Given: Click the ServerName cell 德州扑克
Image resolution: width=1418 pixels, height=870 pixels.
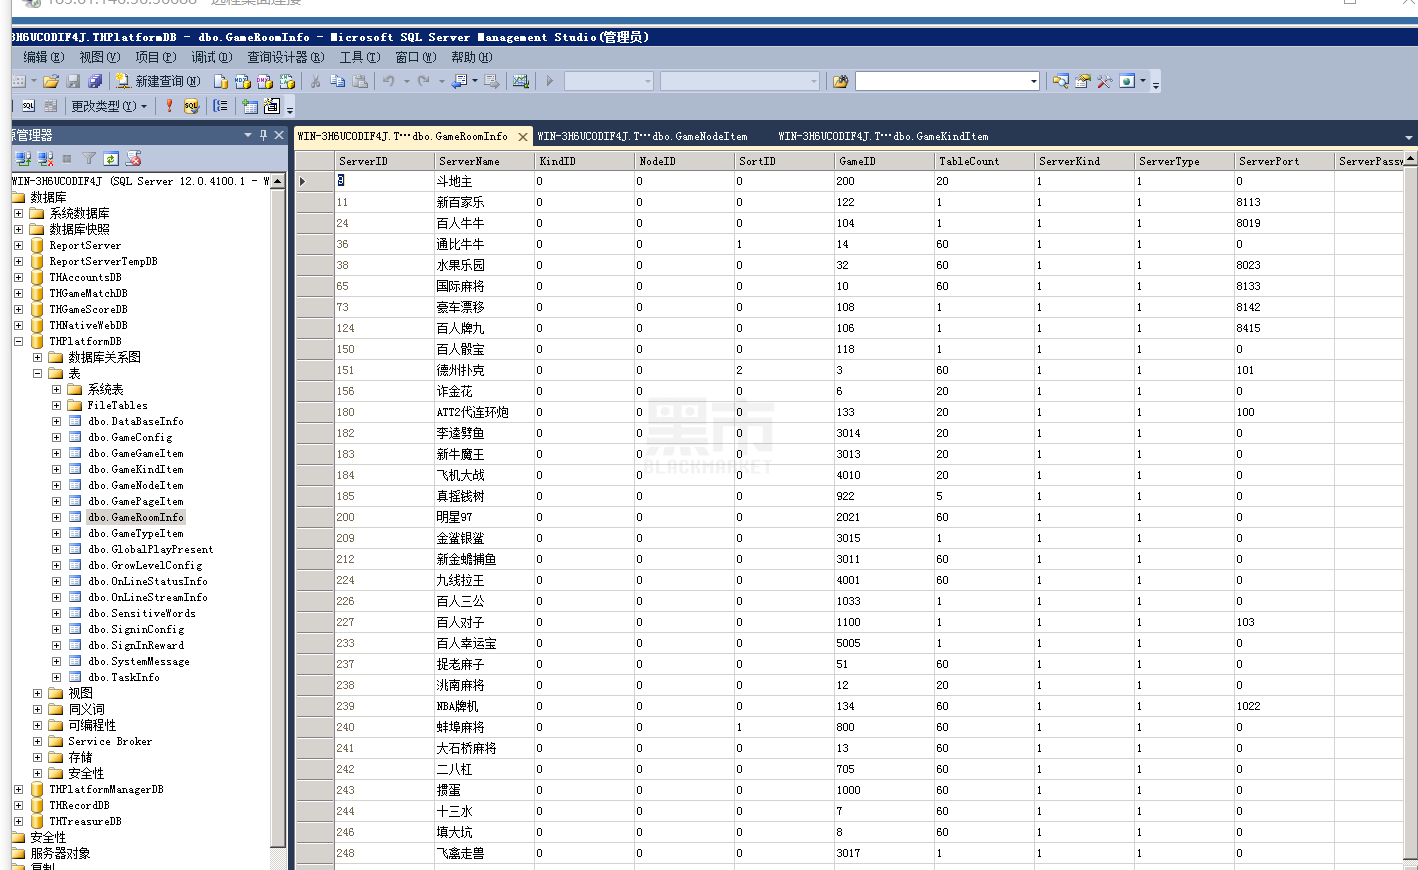Looking at the screenshot, I should pyautogui.click(x=484, y=370).
